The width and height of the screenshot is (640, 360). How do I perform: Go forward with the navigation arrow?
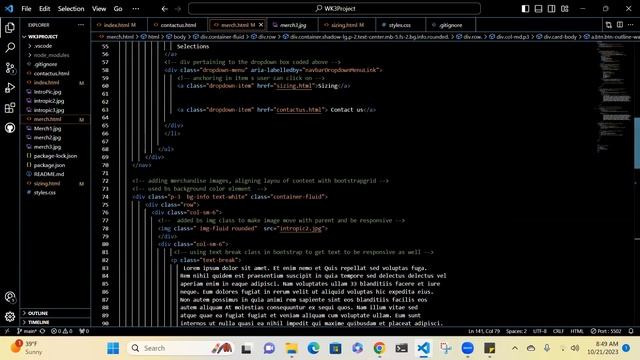click(x=178, y=9)
